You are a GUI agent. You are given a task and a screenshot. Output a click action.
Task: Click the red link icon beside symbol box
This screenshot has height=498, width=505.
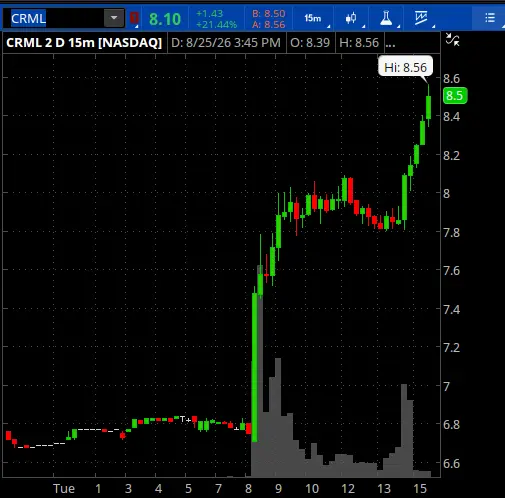[134, 18]
